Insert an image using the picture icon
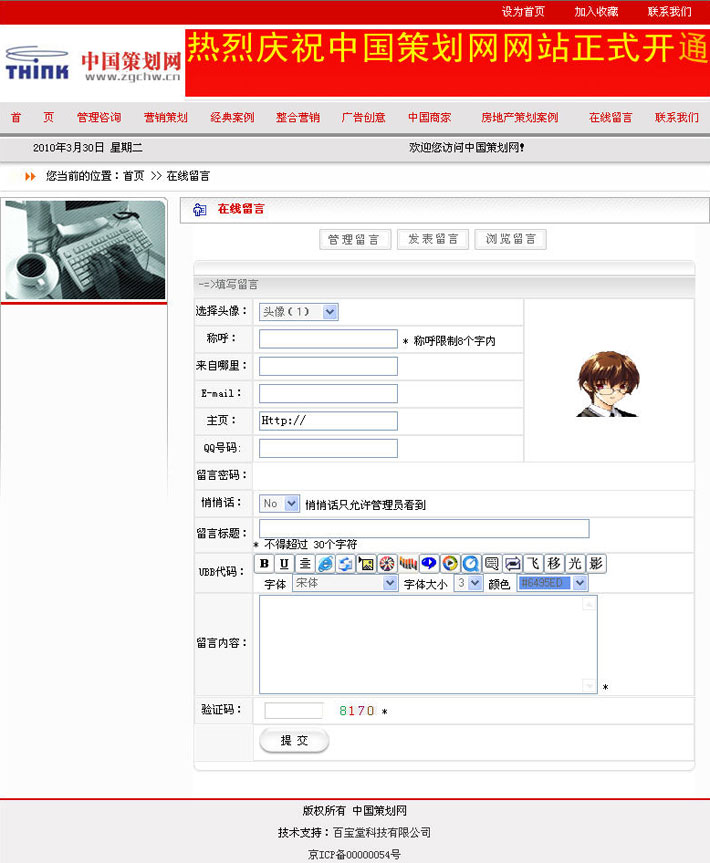The height and width of the screenshot is (863, 710). 366,564
